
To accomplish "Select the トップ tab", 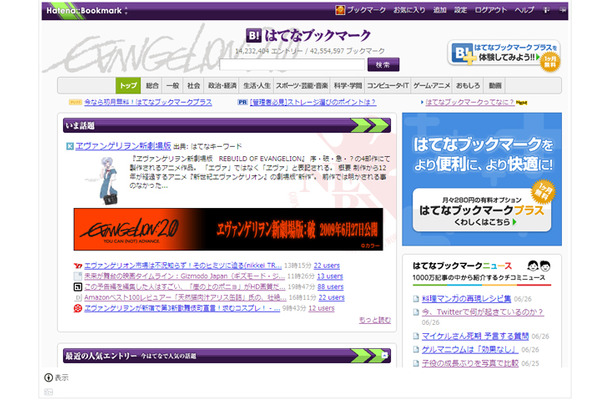I will [128, 86].
